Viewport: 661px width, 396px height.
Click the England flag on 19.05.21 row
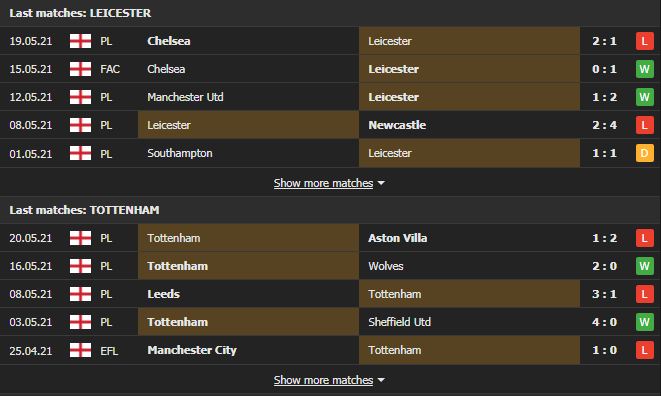(80, 41)
